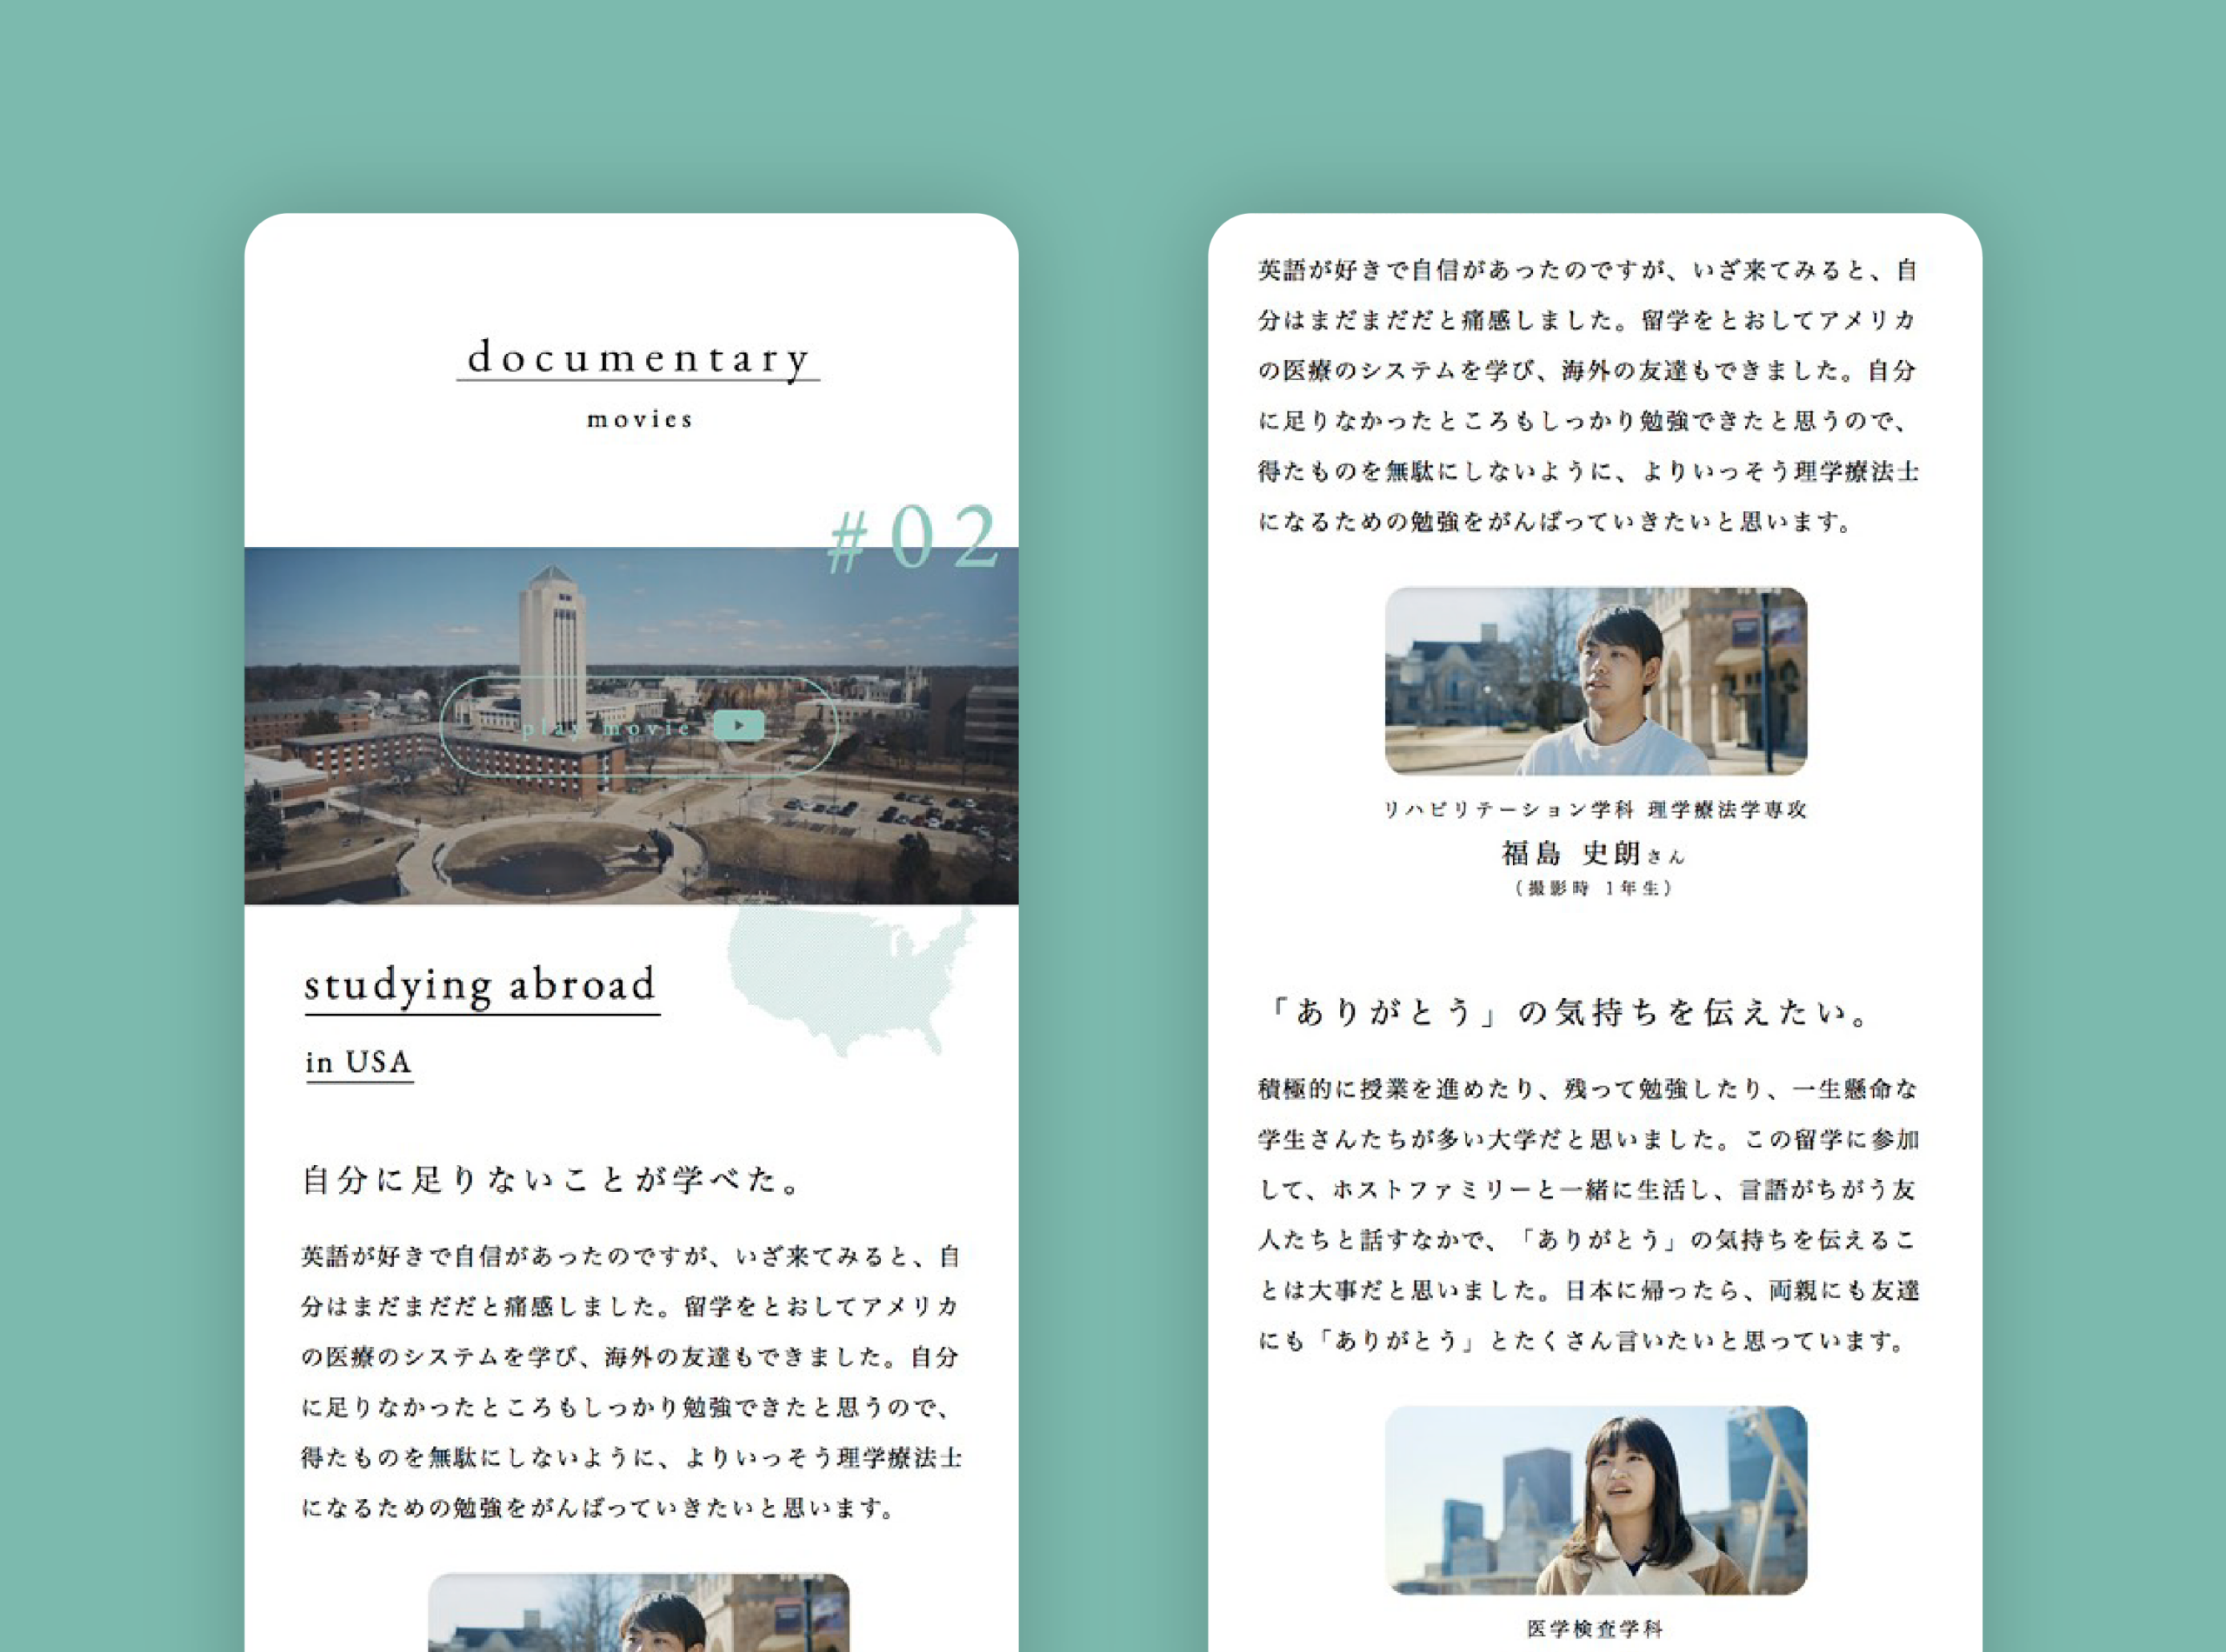Image resolution: width=2226 pixels, height=1652 pixels.
Task: Click the name '福島 史朗さん'
Action: 1593,854
